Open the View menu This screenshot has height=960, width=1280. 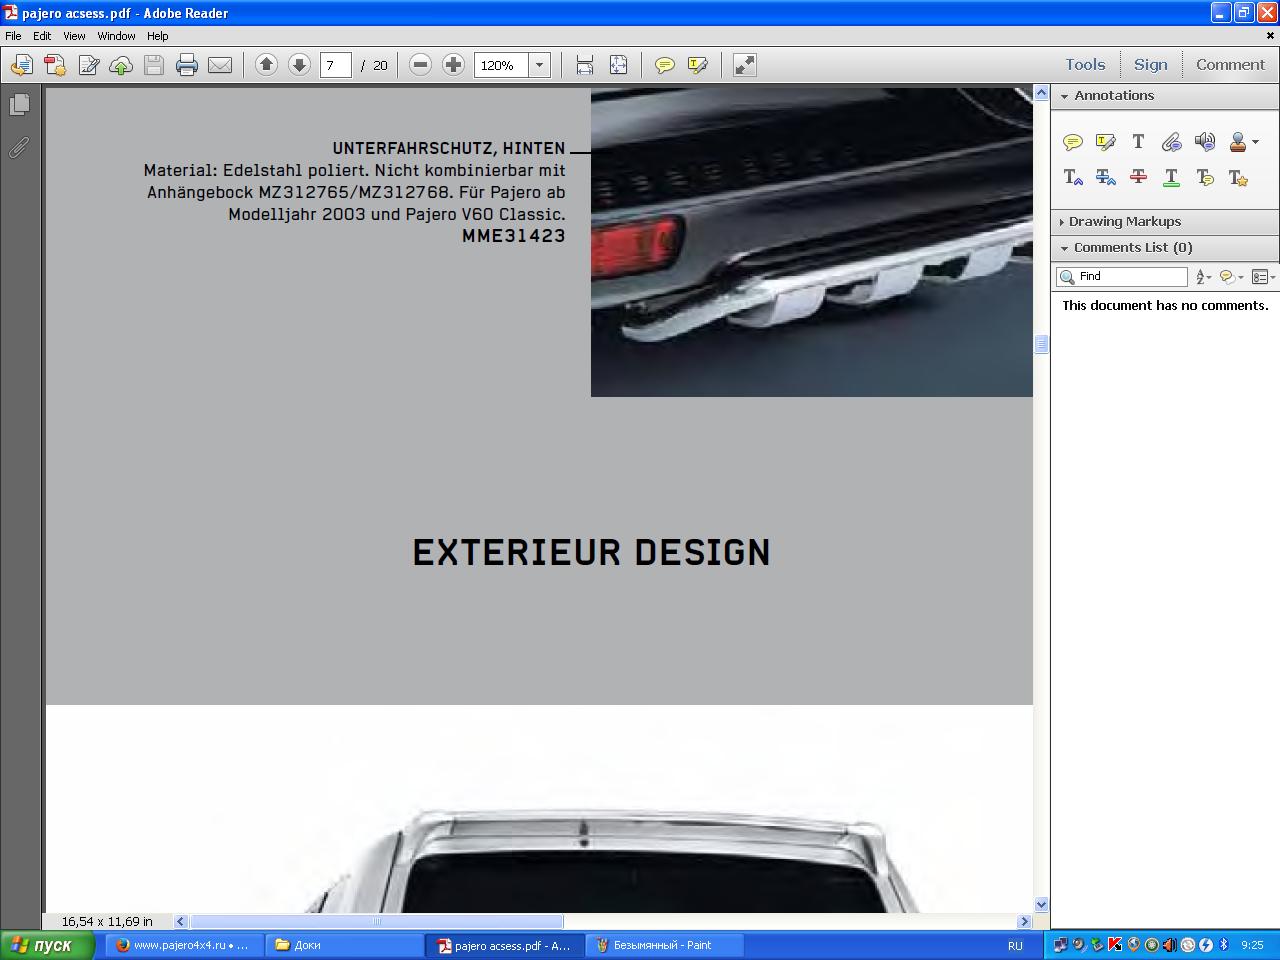(74, 35)
